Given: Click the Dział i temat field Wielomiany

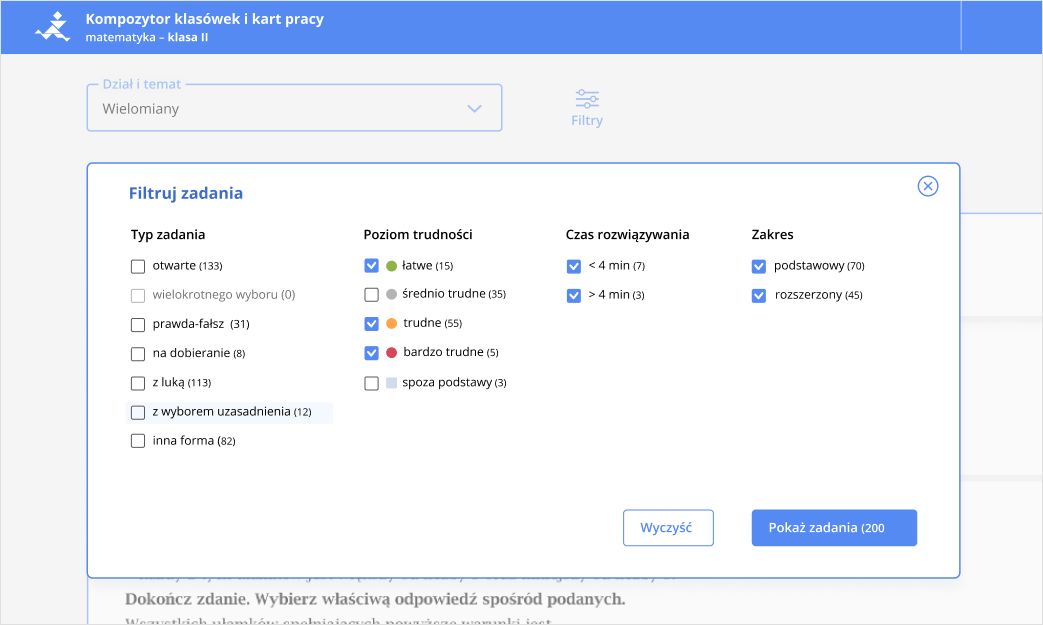Looking at the screenshot, I should (294, 108).
